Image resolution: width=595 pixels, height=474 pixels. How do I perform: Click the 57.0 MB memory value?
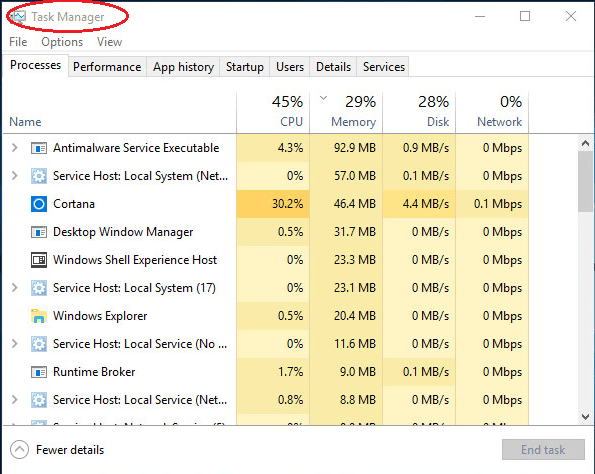[354, 176]
